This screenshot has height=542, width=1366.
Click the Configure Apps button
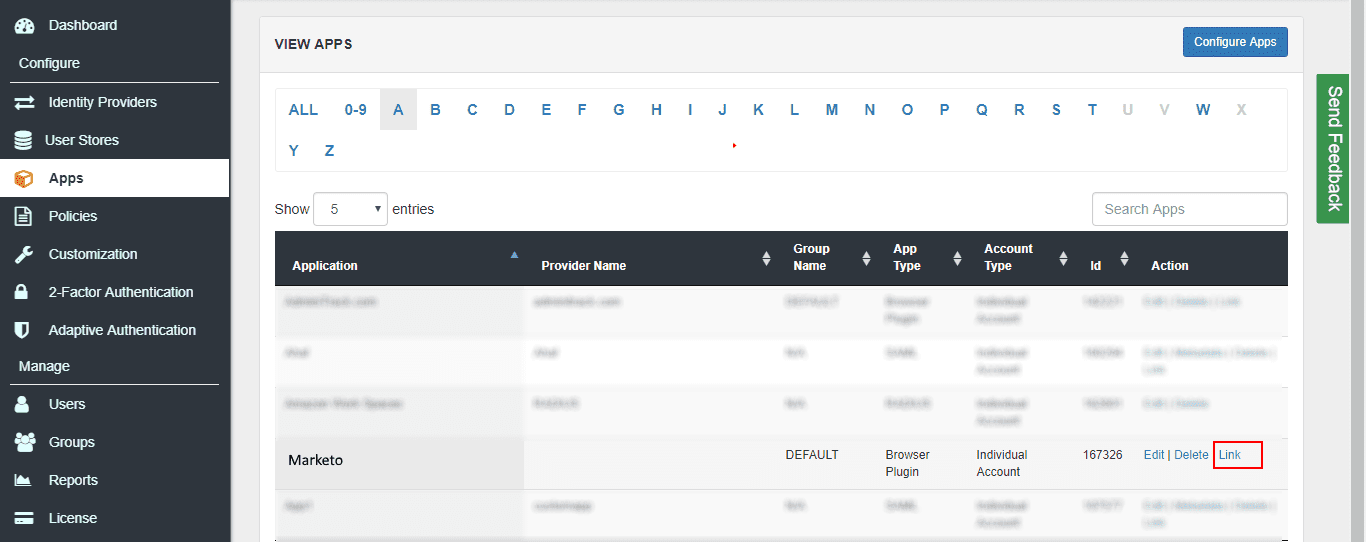pyautogui.click(x=1235, y=42)
